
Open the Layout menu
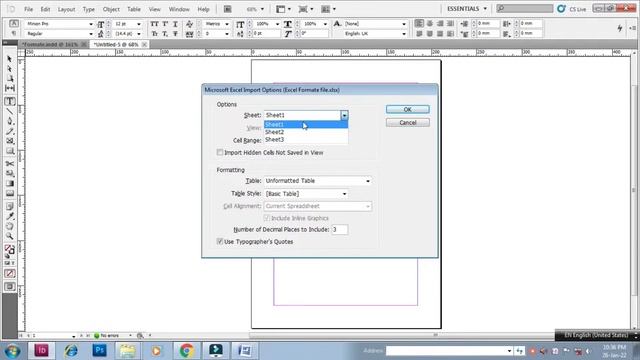click(66, 9)
